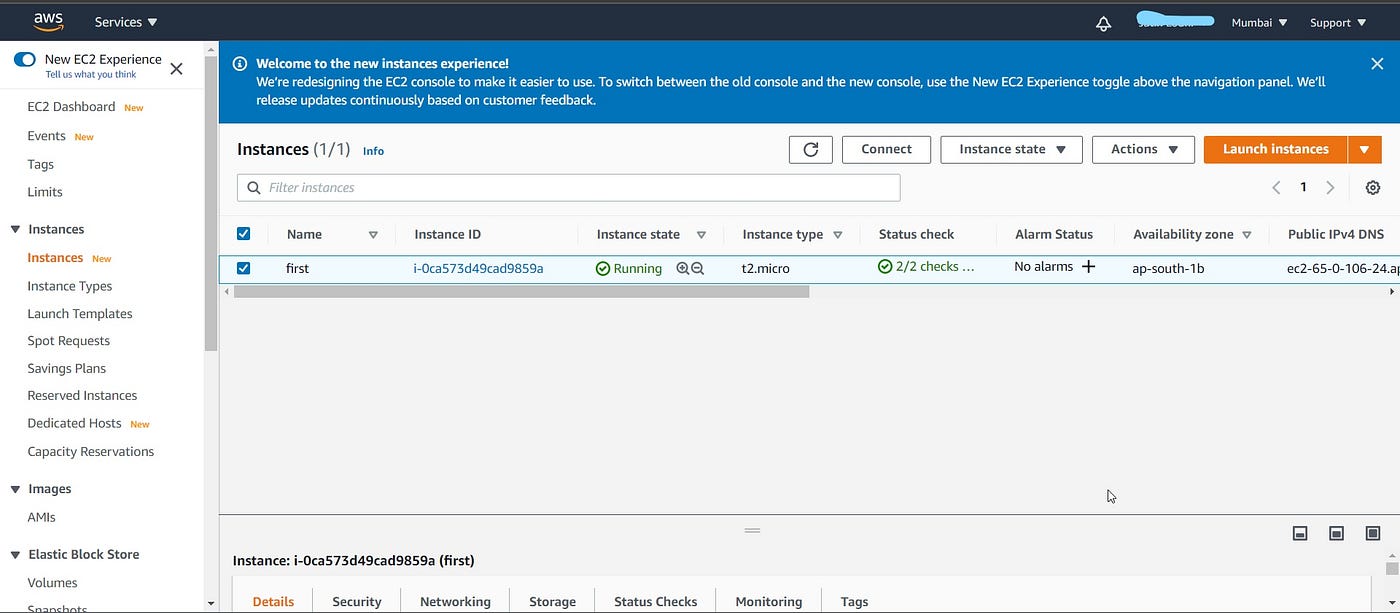The height and width of the screenshot is (613, 1400).
Task: Close the New EC2 Experience notice
Action: pyautogui.click(x=176, y=69)
